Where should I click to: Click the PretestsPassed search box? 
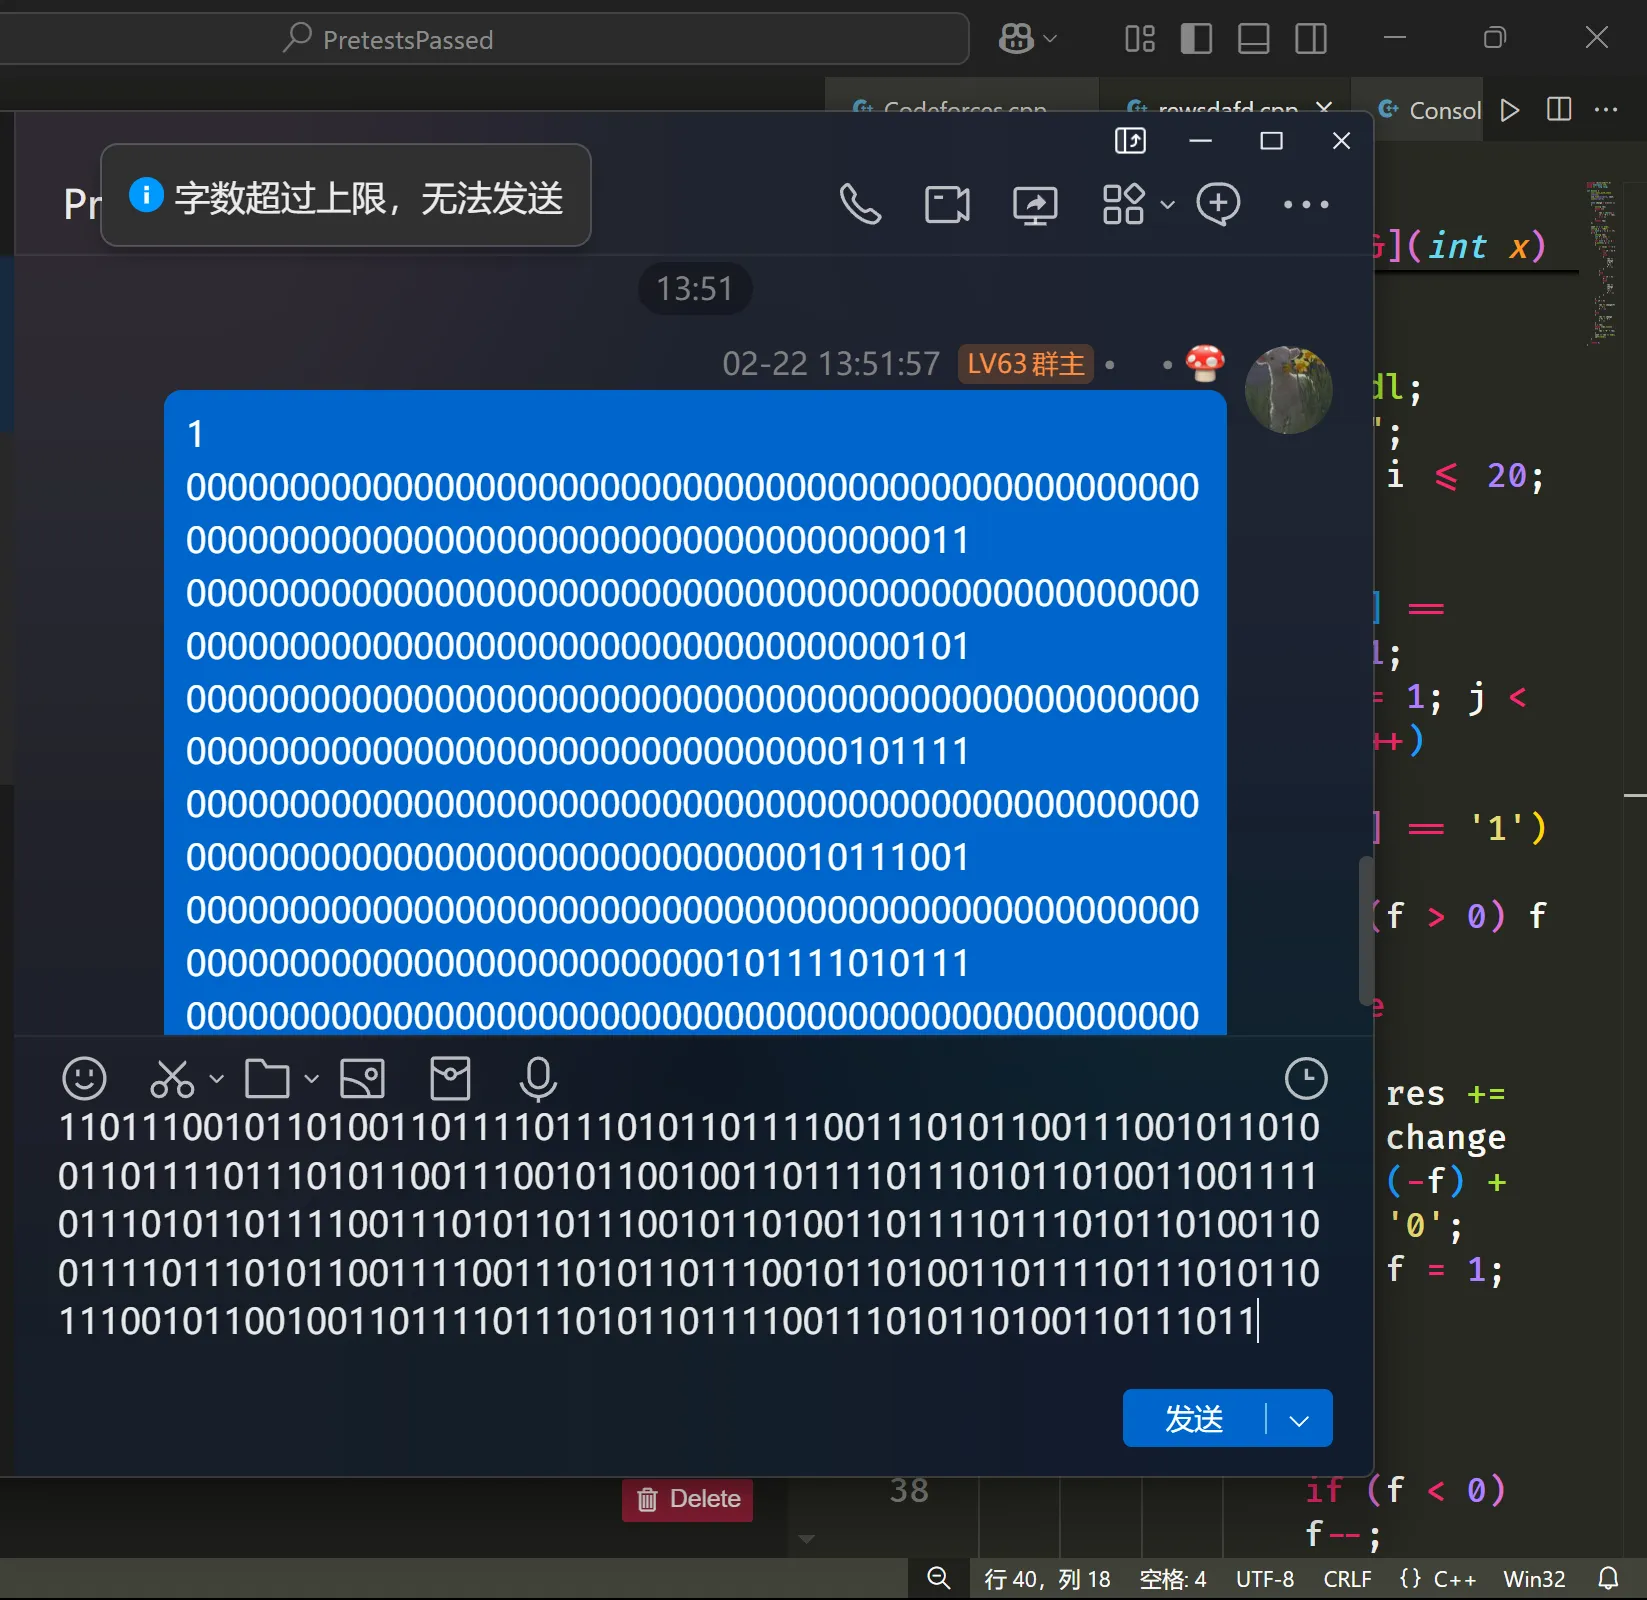coord(620,39)
